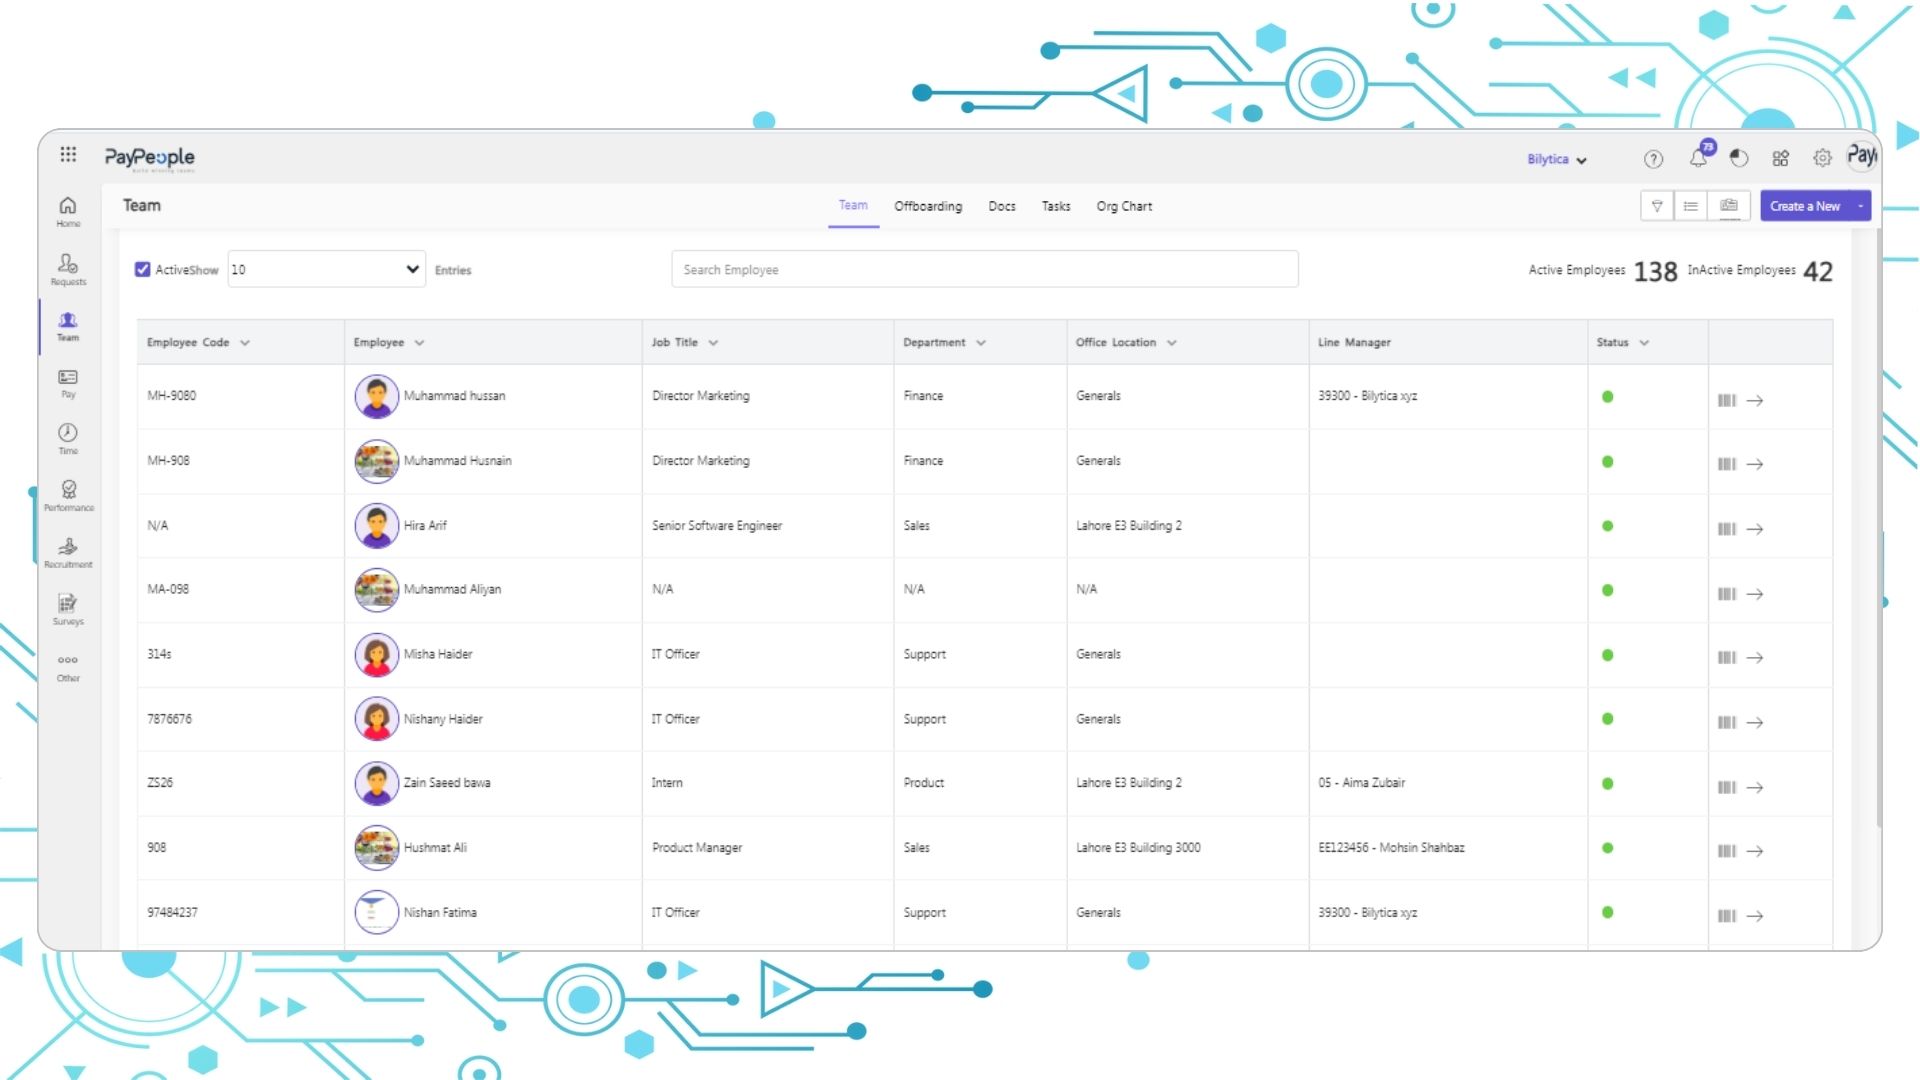Toggle the Active checkbox
The height and width of the screenshot is (1080, 1920).
tap(143, 269)
